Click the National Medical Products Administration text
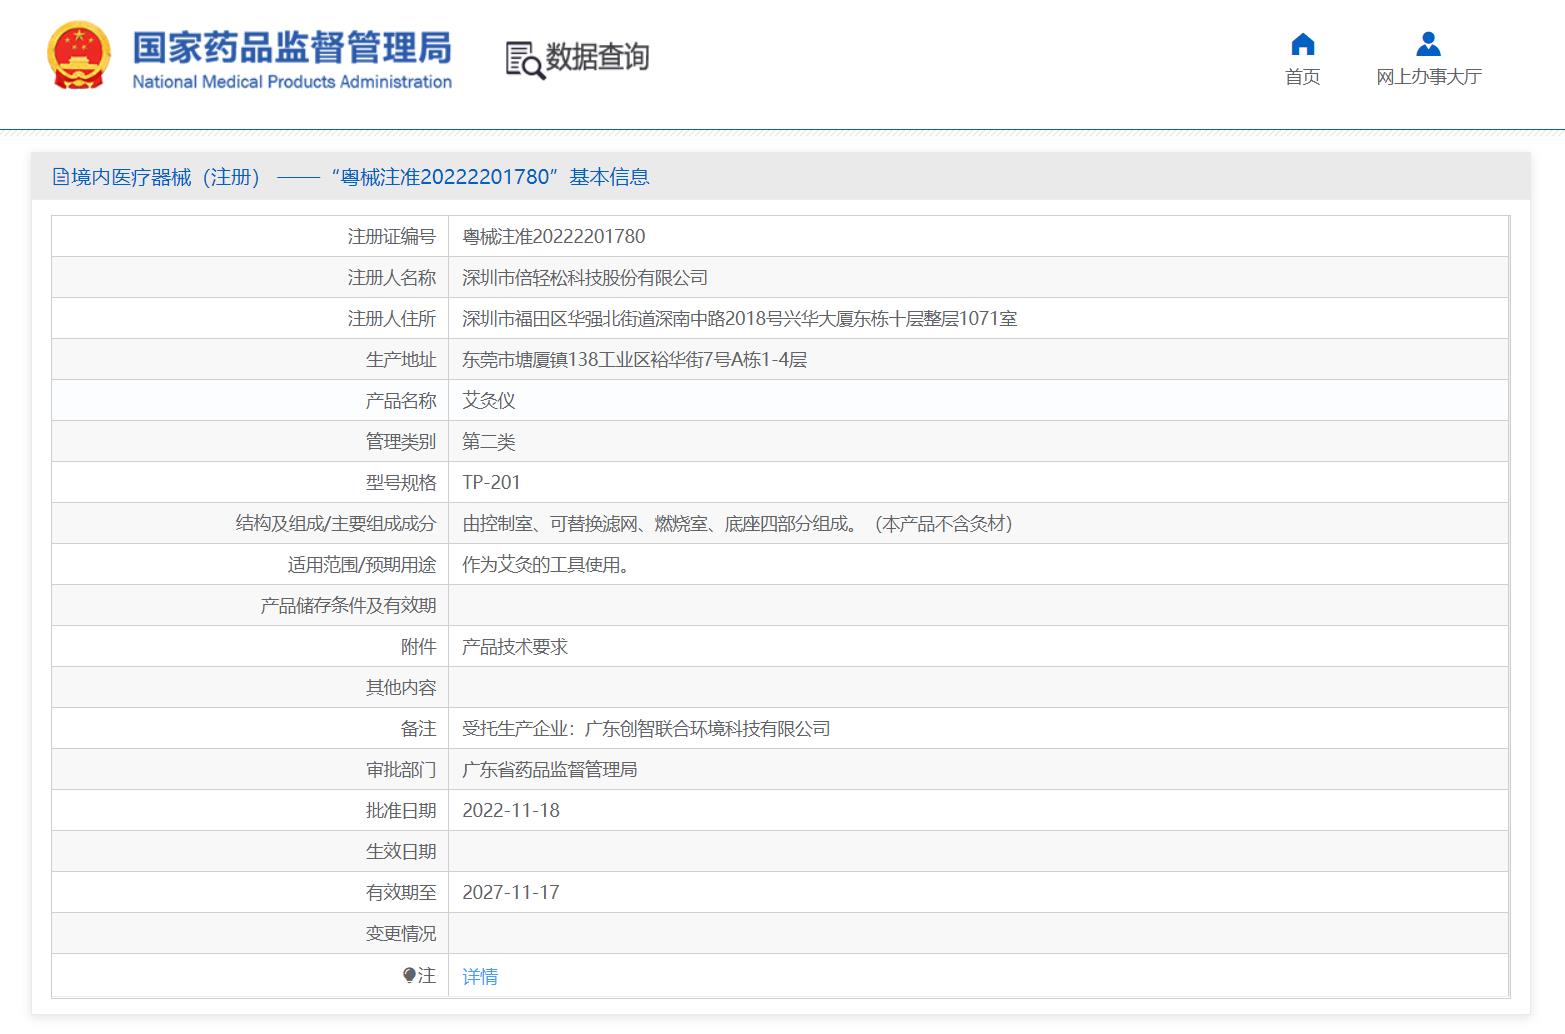Screen dimensions: 1565x1034 [x=292, y=82]
